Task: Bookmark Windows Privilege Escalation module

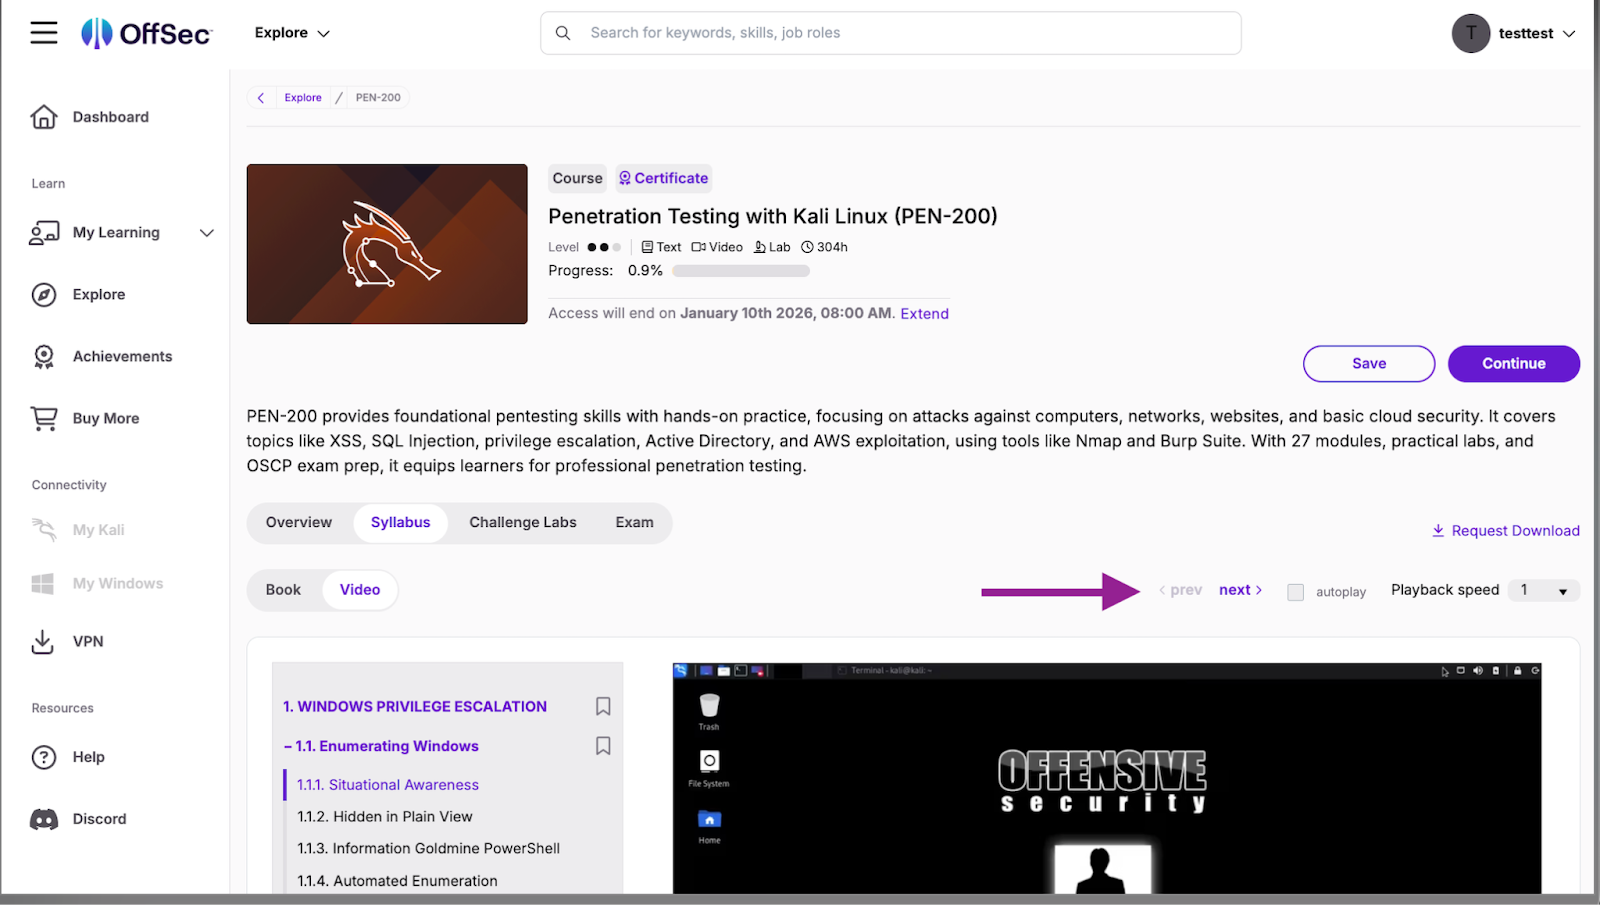Action: click(x=603, y=706)
